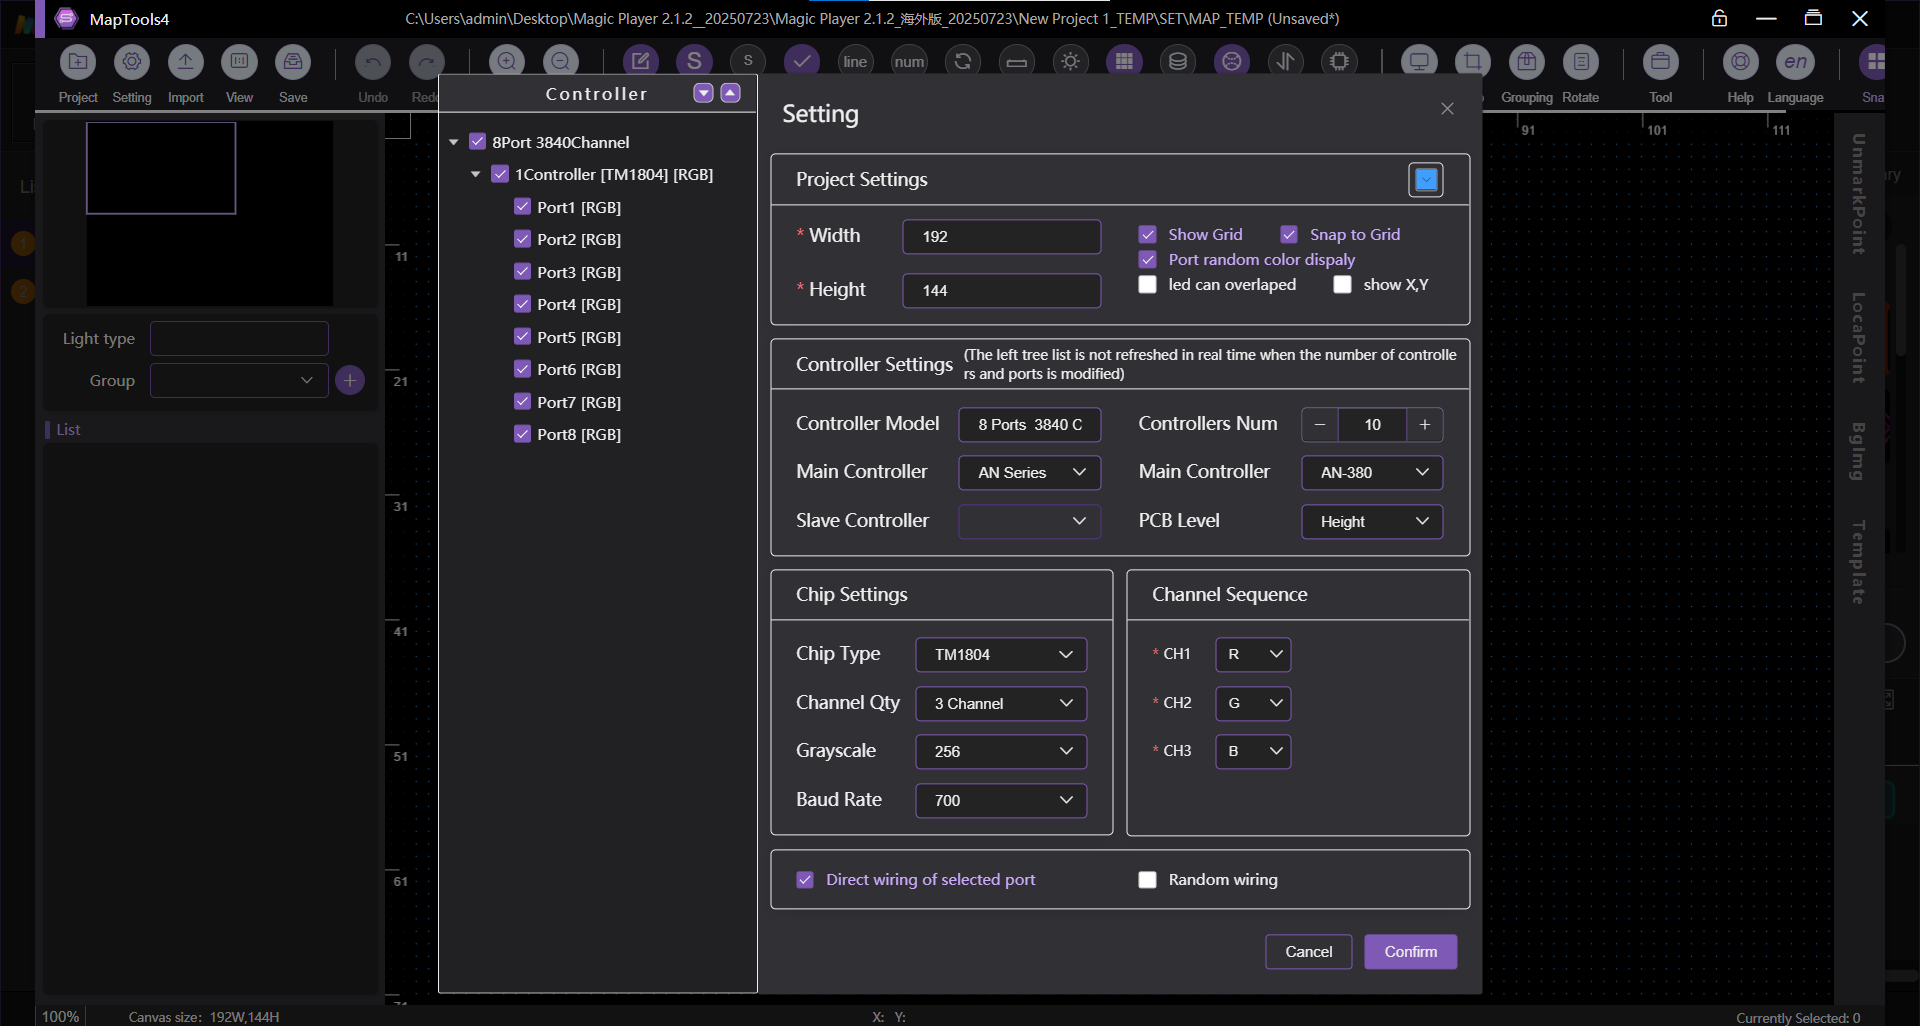Click the Controller panel up-arrow button
Screen dimensions: 1920x1026
731,93
